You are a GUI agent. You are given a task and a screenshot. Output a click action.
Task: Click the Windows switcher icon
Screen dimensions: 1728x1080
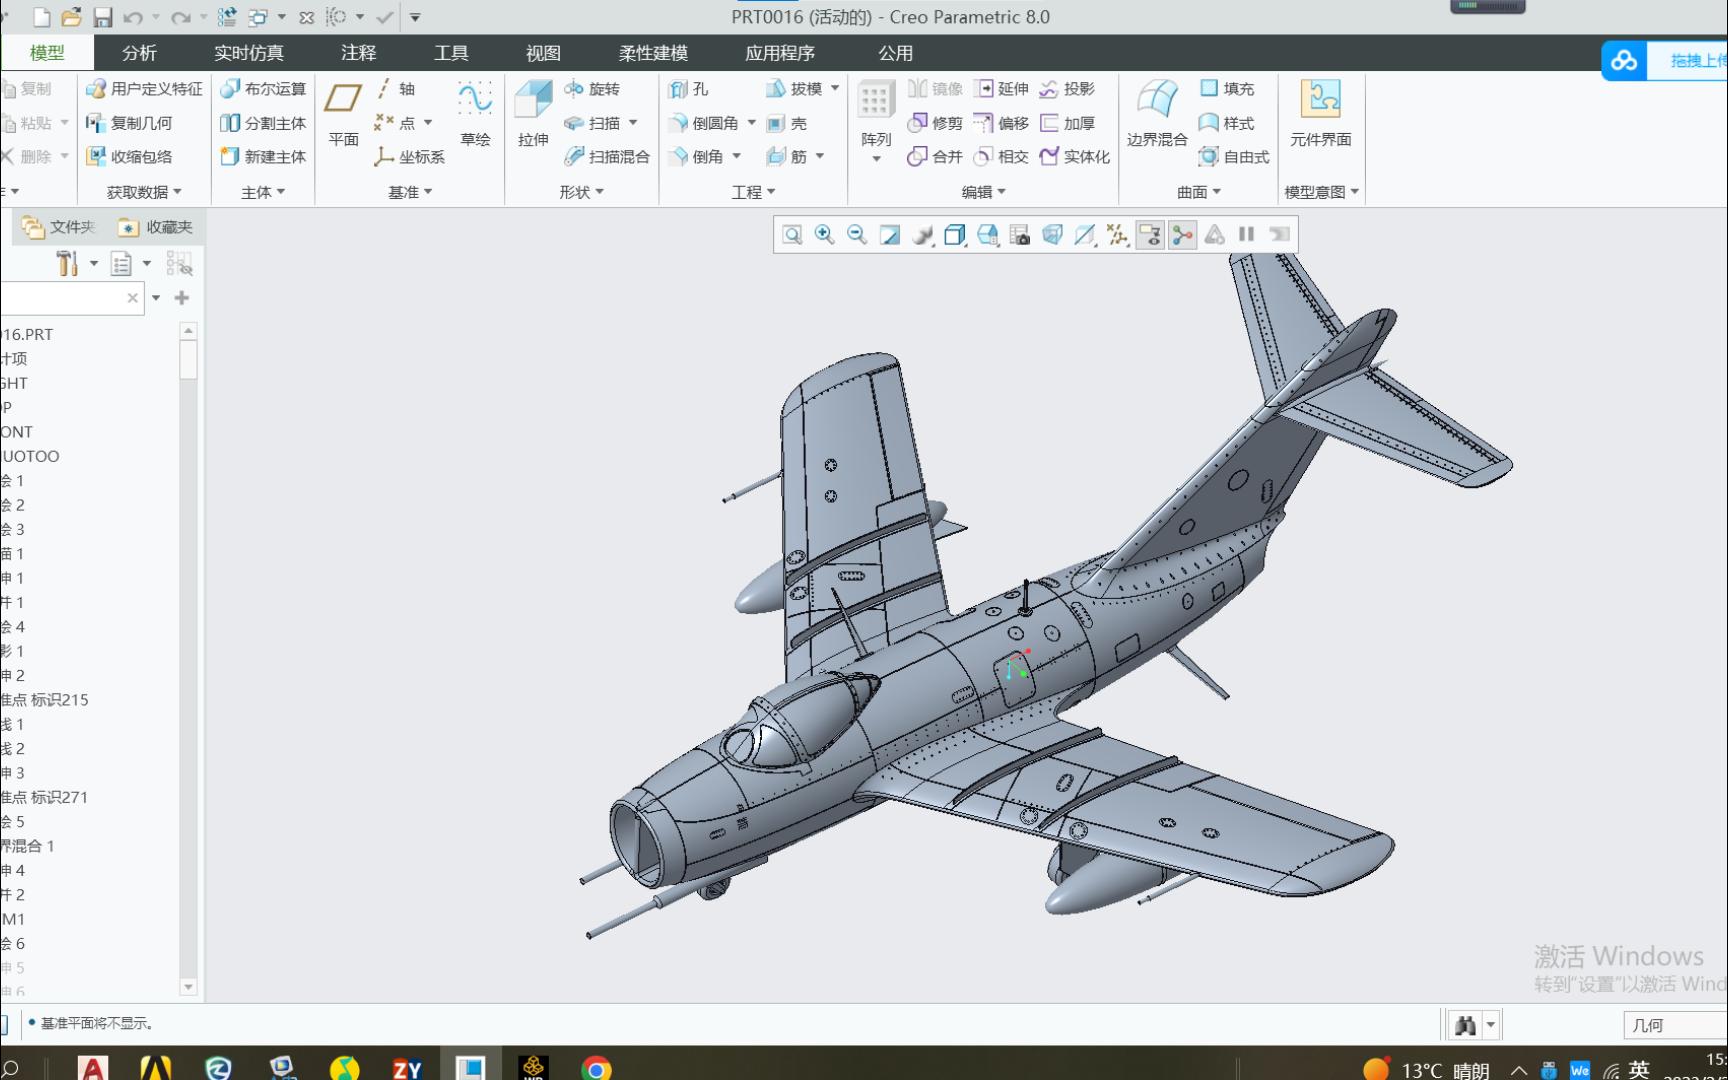(x=258, y=17)
